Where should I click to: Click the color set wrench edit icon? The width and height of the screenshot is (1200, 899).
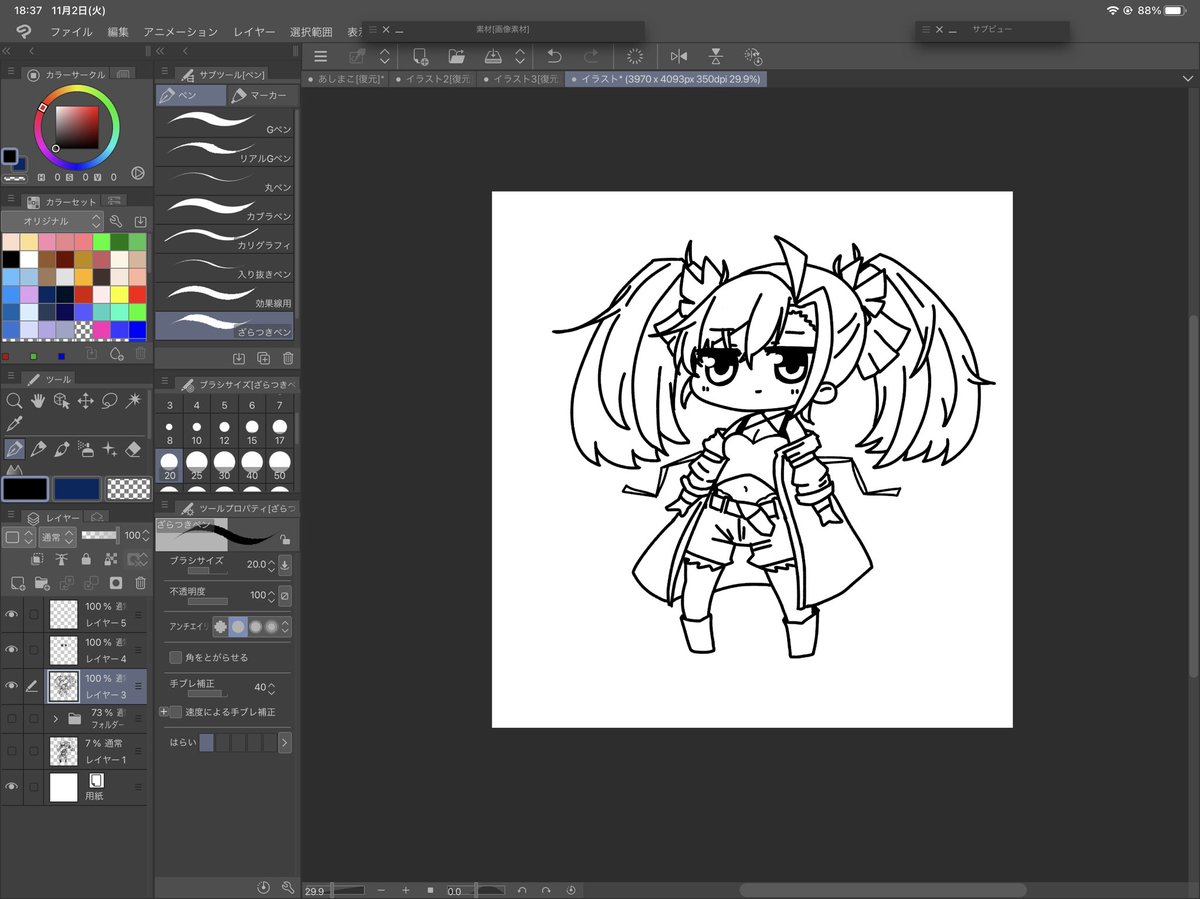coord(116,221)
